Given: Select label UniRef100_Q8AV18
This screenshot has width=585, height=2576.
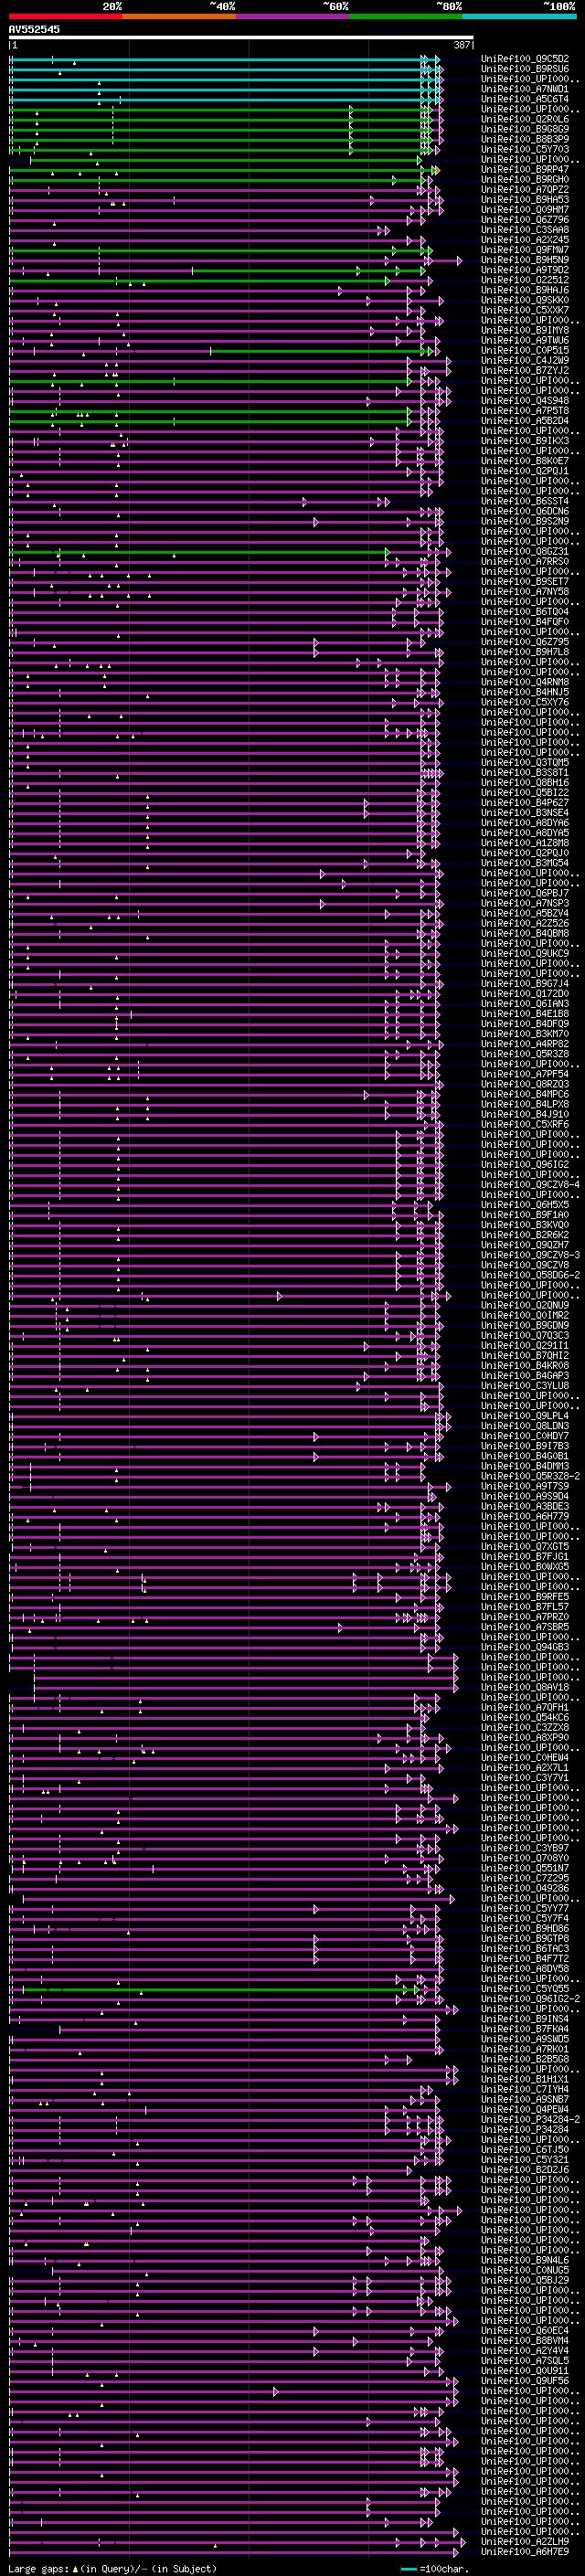Looking at the screenshot, I should click(x=525, y=1688).
